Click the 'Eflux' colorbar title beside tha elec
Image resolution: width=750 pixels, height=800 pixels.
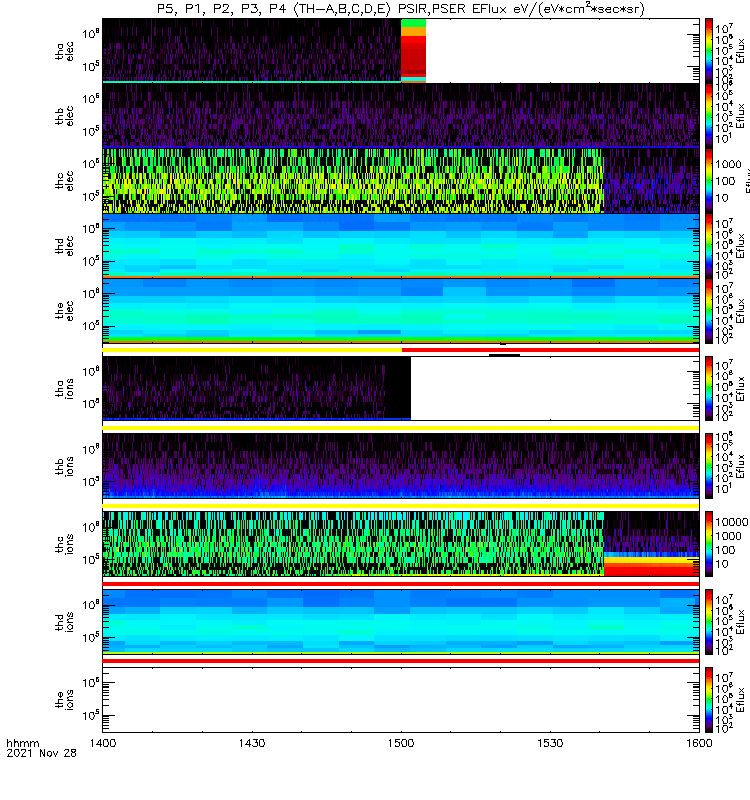coord(740,51)
